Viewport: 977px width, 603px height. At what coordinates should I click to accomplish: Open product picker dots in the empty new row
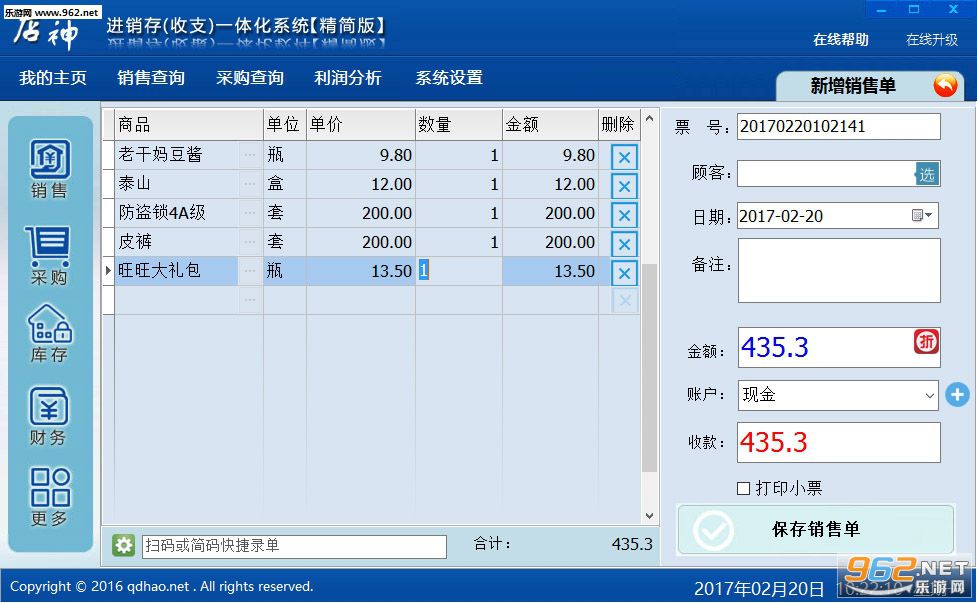250,300
